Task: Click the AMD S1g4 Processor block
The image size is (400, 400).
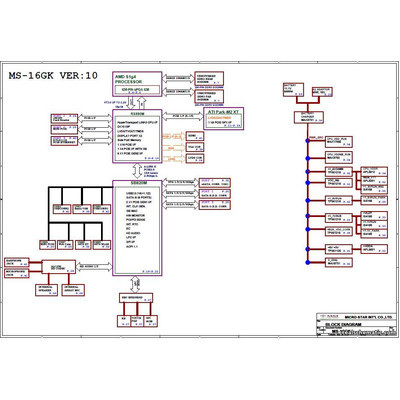Action: pos(137,84)
